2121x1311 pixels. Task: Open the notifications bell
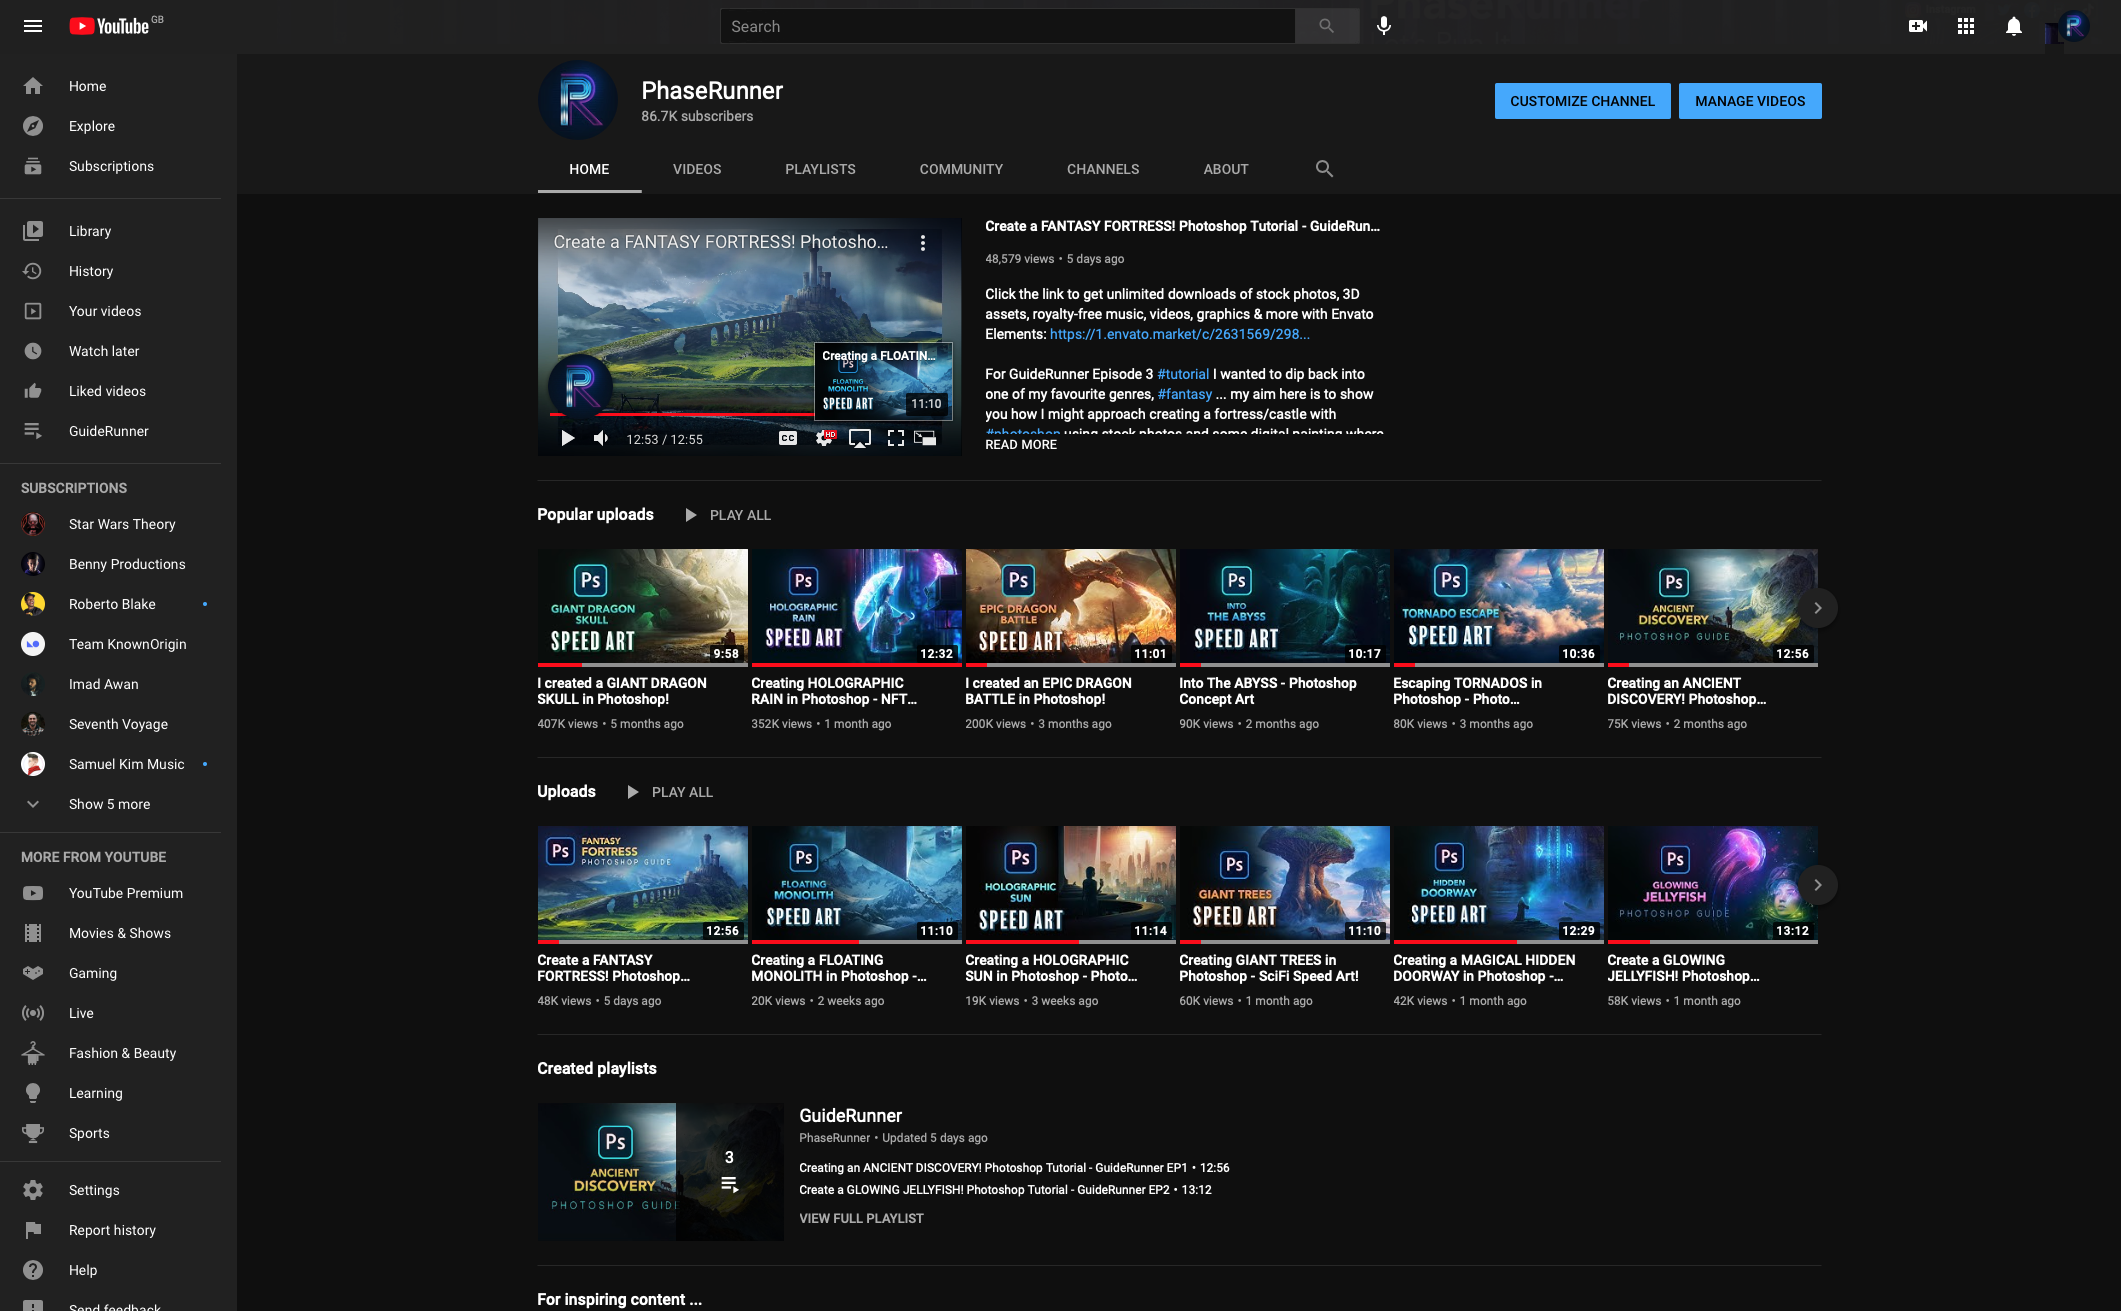[x=2013, y=26]
